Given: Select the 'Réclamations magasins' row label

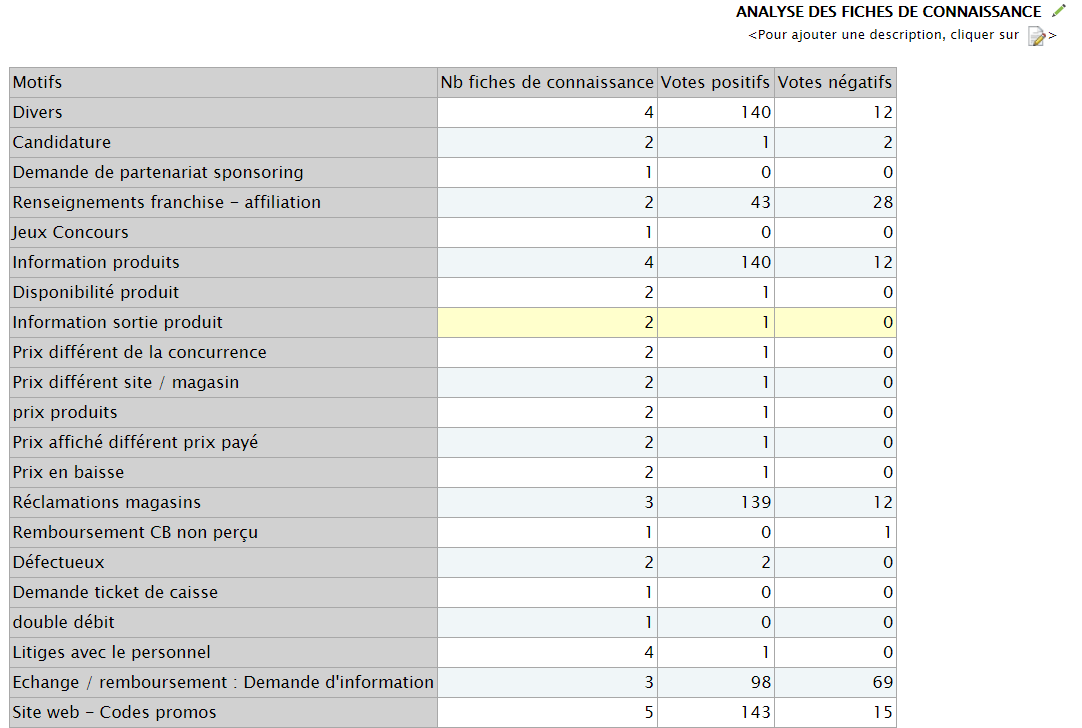Looking at the screenshot, I should click(x=107, y=502).
